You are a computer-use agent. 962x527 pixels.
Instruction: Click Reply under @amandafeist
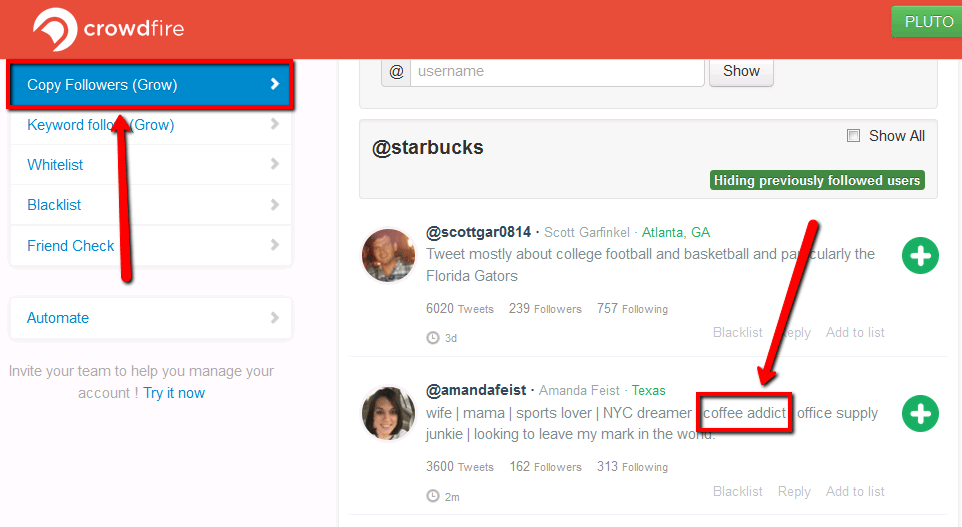(x=794, y=491)
